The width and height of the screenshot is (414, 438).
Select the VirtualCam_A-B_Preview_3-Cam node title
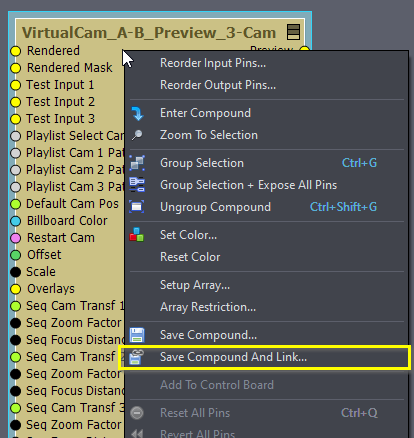(149, 33)
